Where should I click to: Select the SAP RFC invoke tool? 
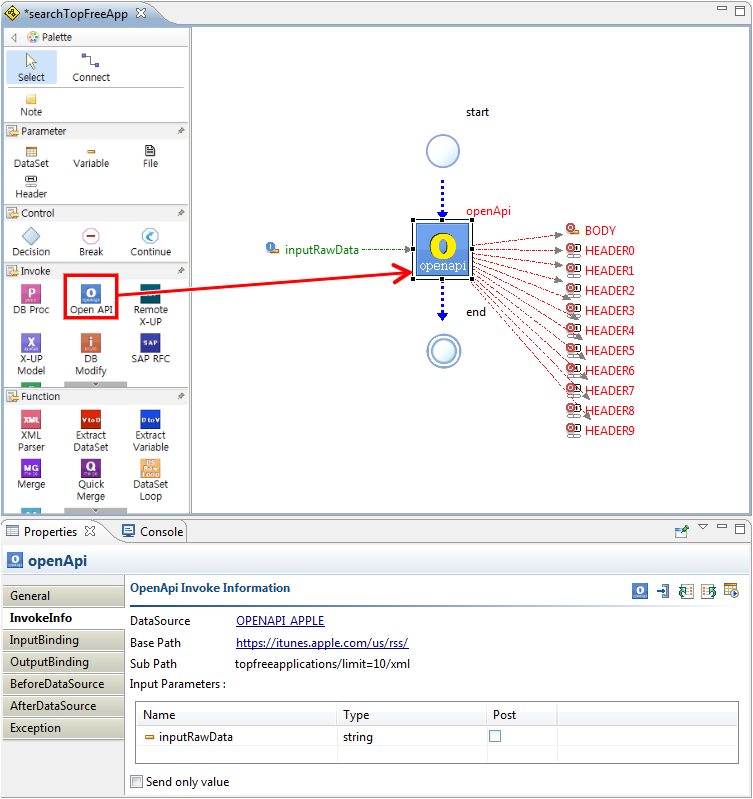(x=150, y=350)
